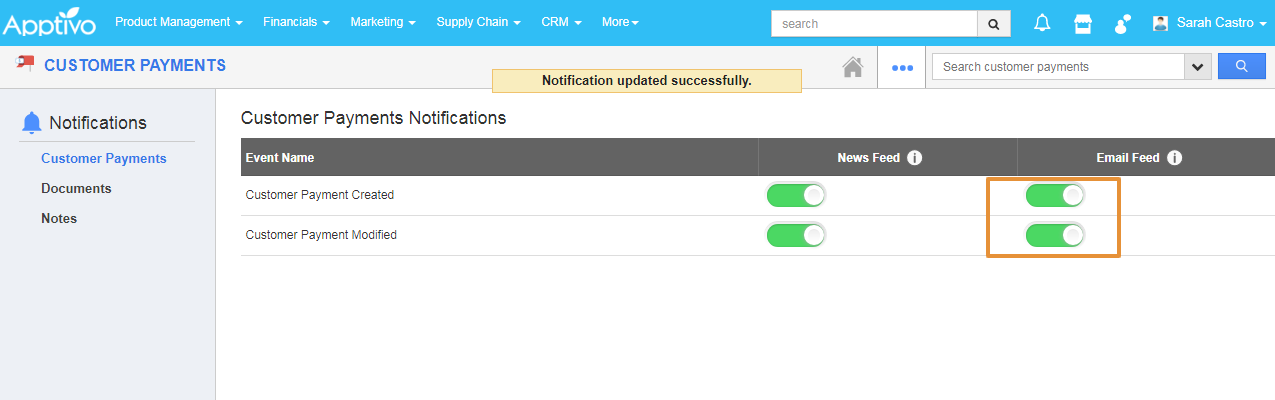The height and width of the screenshot is (400, 1275).
Task: Show info for the Email Feed column
Action: [1174, 158]
